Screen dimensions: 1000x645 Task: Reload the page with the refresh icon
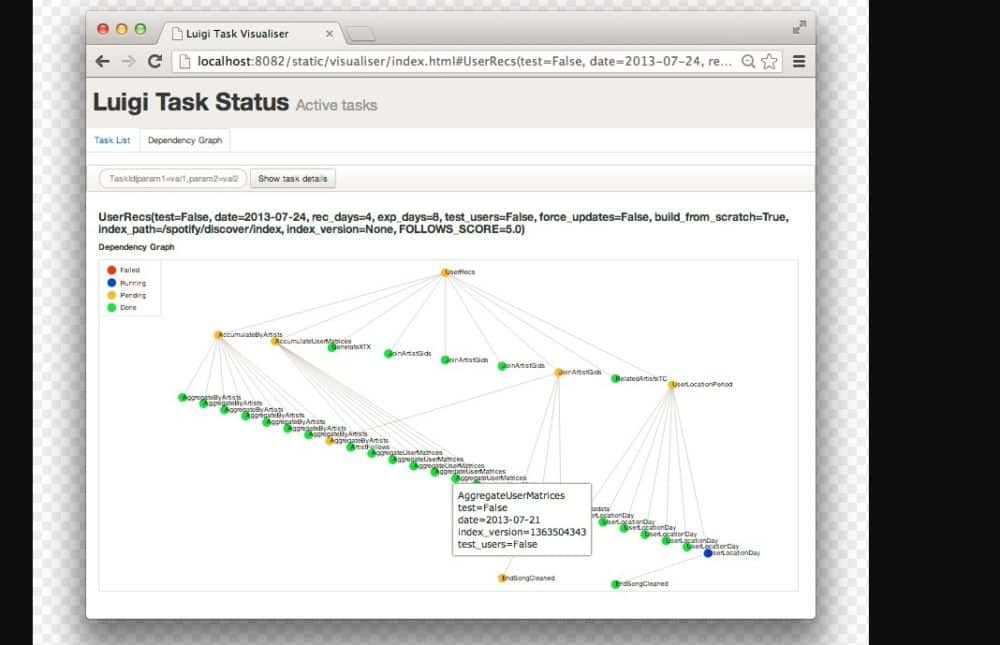pos(155,61)
